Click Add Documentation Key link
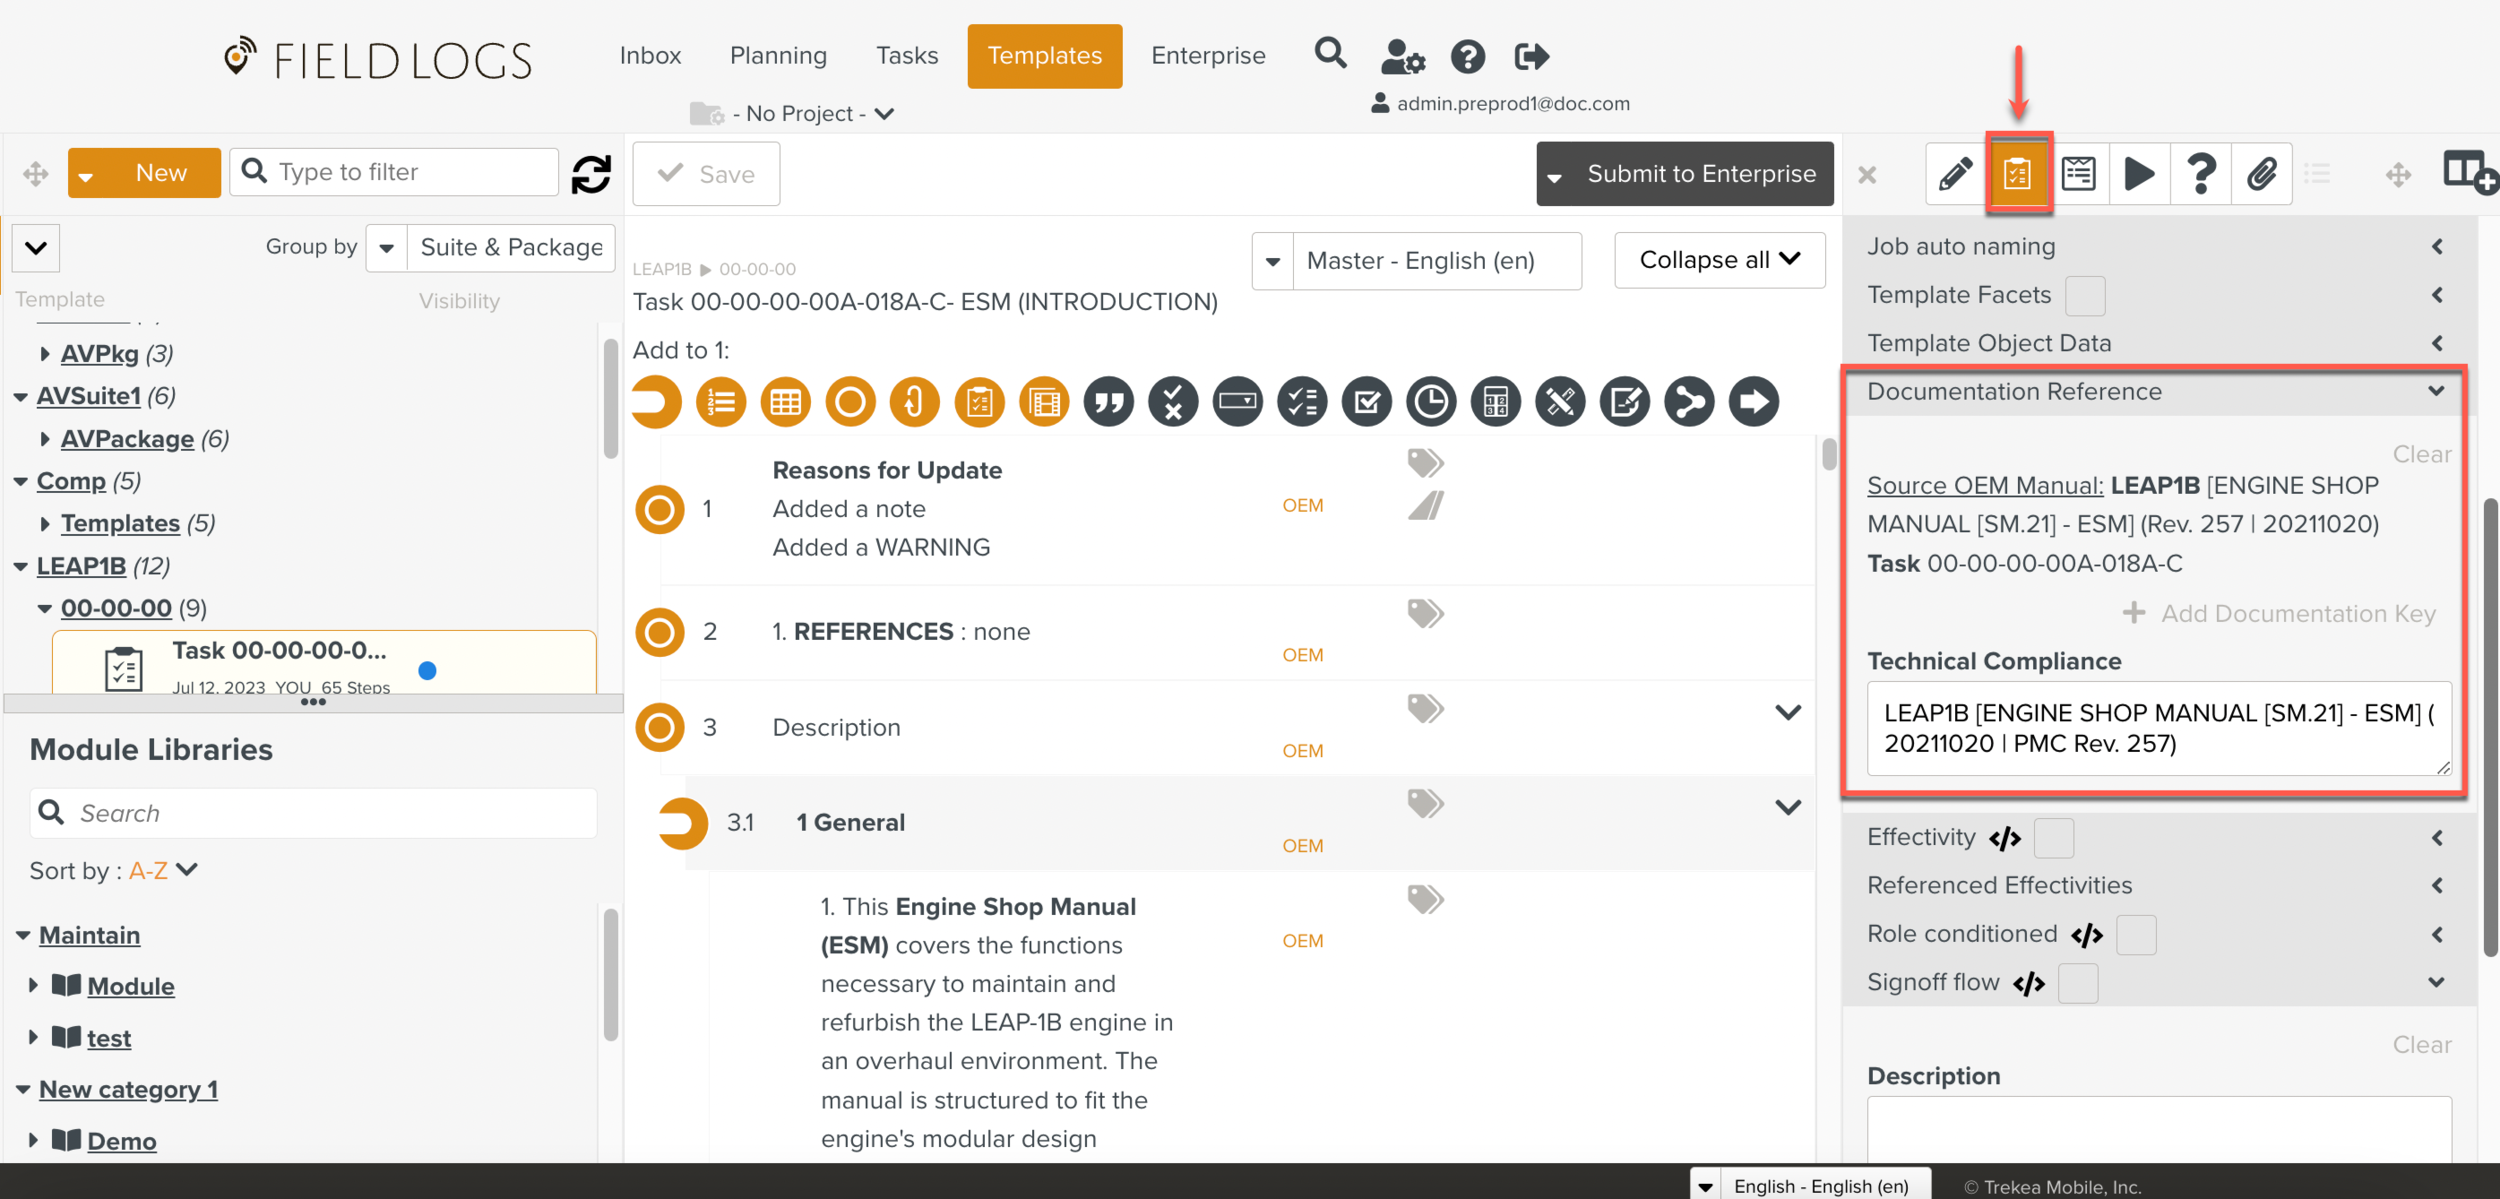Viewport: 2500px width, 1199px height. coord(2280,614)
